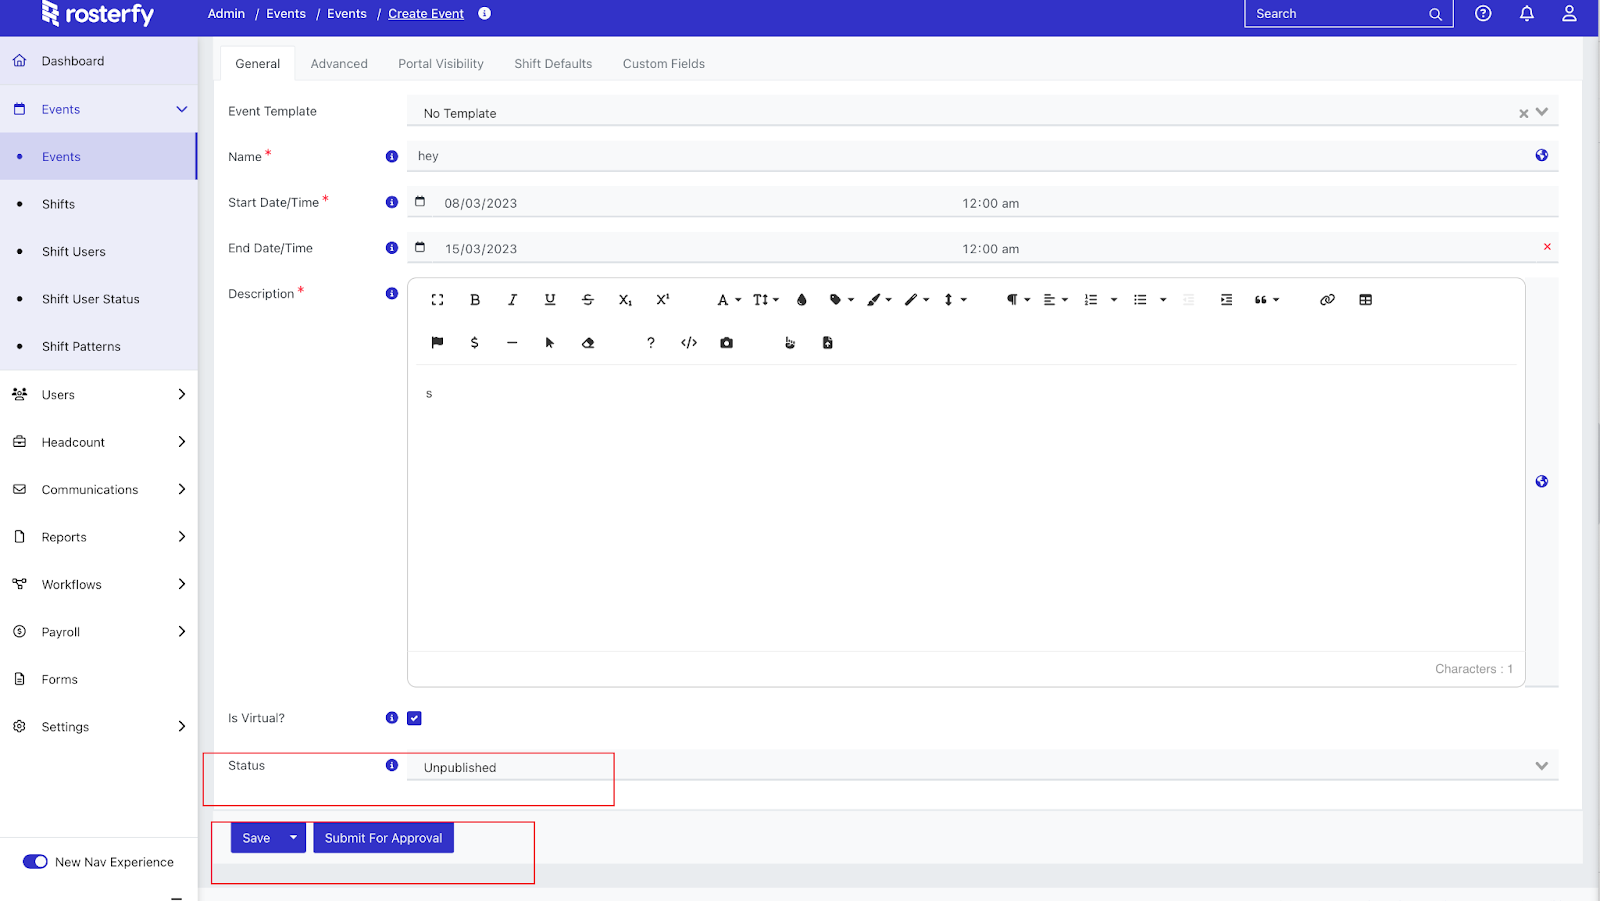Viewport: 1600px width, 901px height.
Task: Clear the selected event template with the X
Action: coord(1524,113)
